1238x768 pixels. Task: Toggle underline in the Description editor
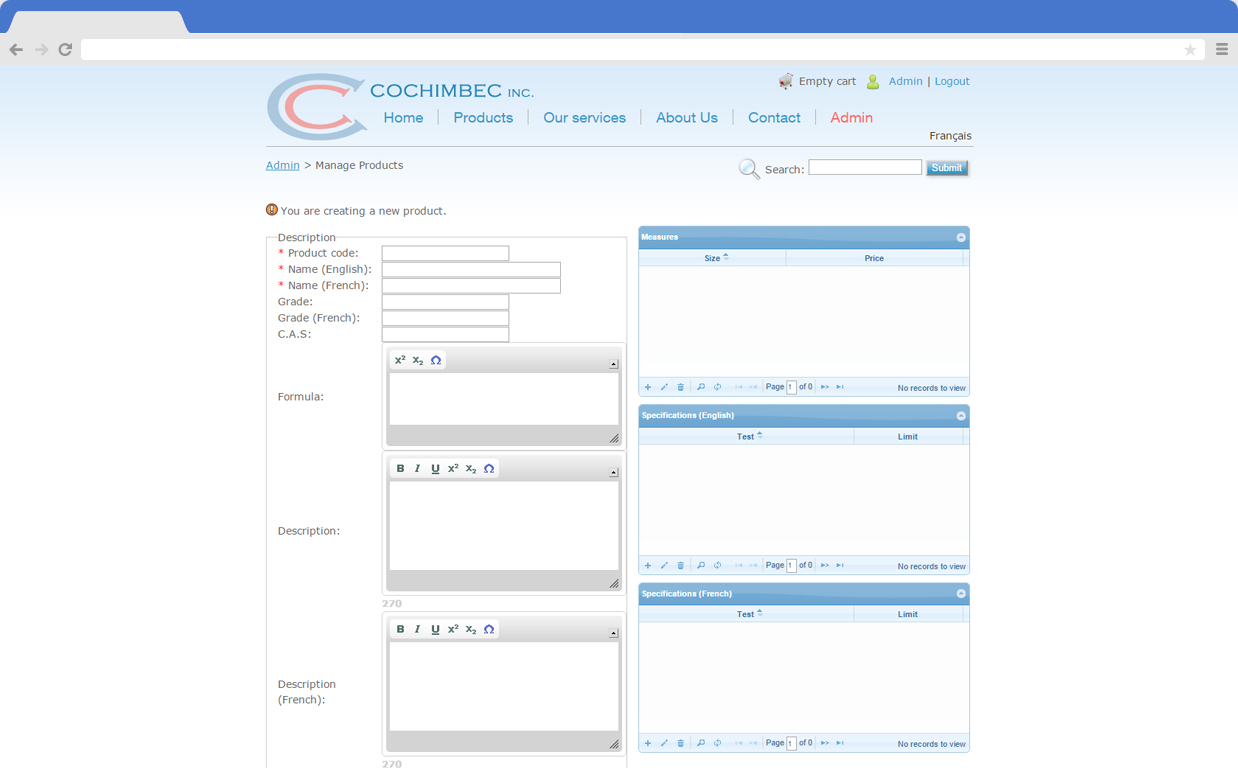[435, 467]
